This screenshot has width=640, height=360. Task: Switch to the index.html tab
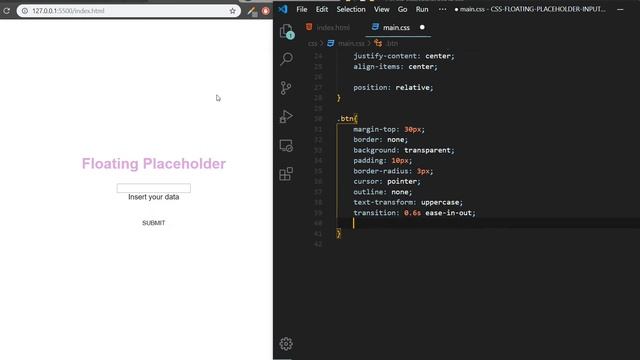(328, 27)
